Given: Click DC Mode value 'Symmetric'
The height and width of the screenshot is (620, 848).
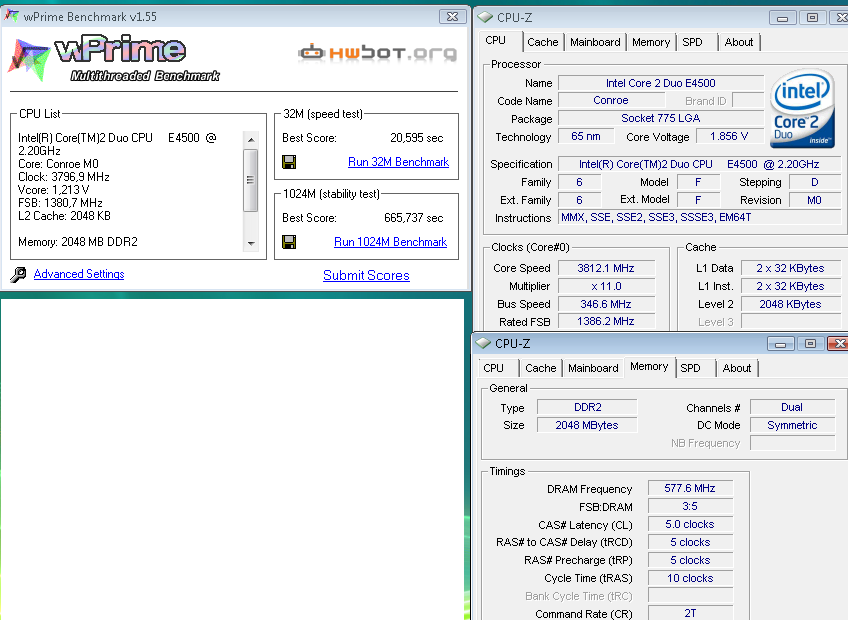Looking at the screenshot, I should (x=792, y=425).
